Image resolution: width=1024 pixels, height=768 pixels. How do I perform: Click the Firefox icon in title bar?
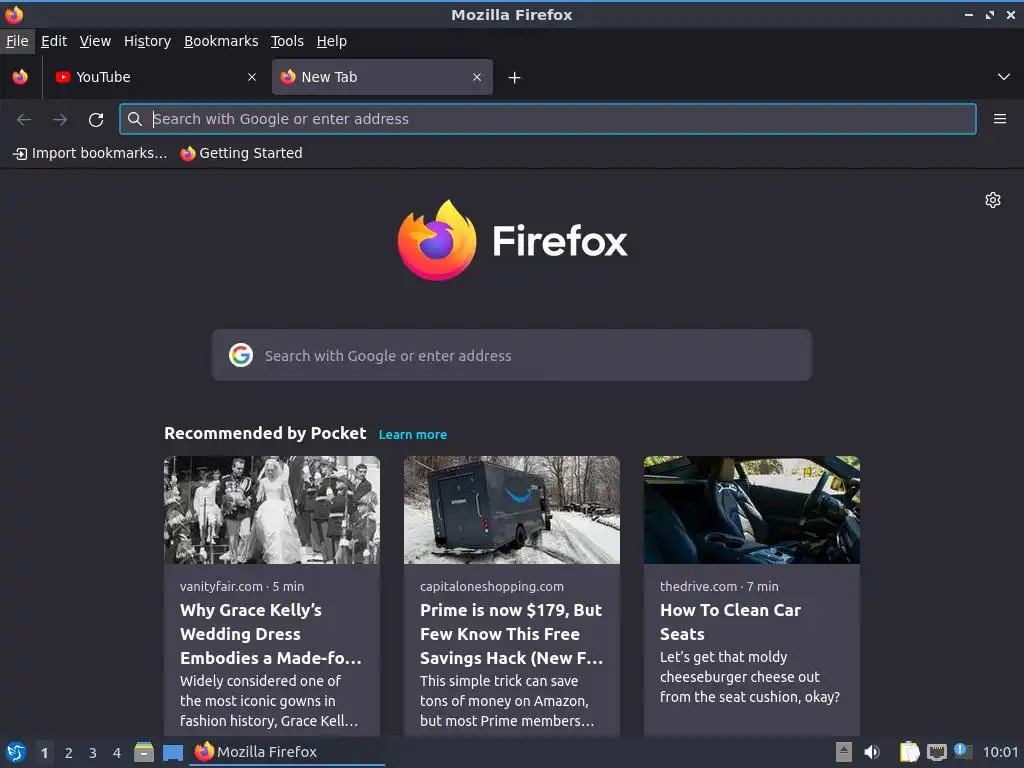pos(14,14)
